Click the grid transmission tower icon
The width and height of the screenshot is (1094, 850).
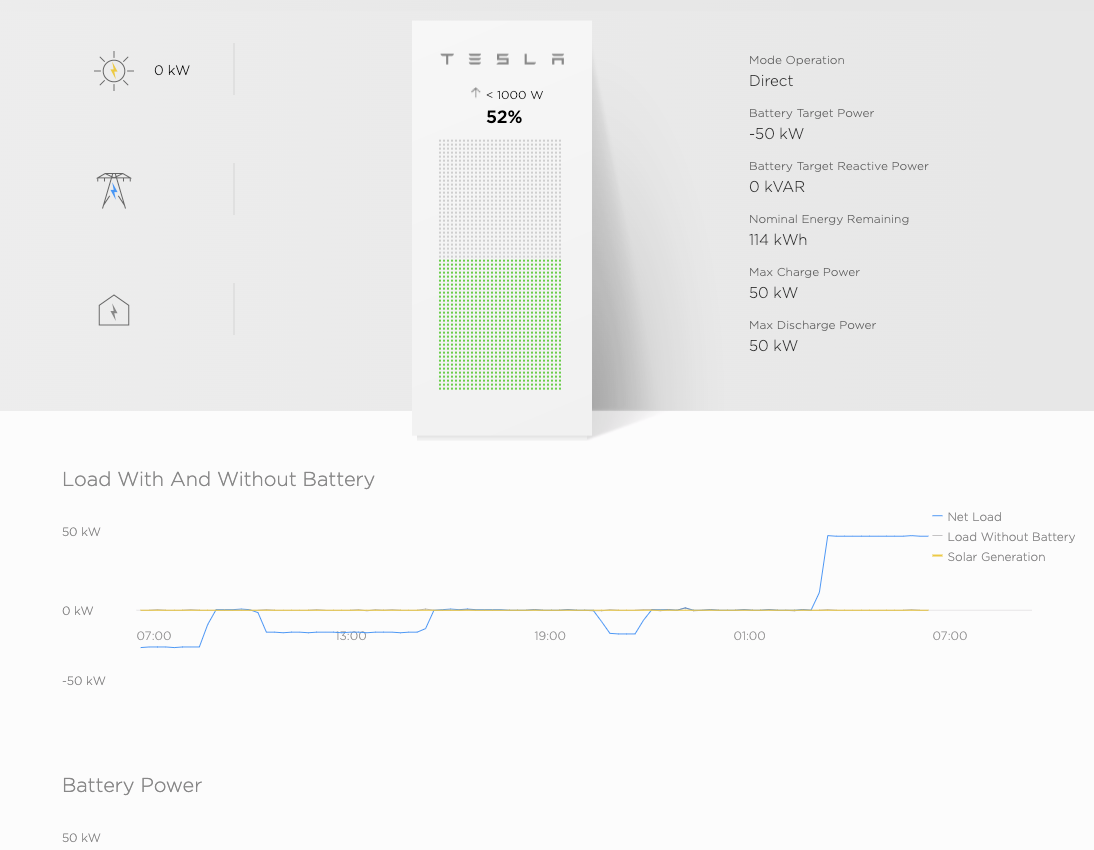(114, 190)
